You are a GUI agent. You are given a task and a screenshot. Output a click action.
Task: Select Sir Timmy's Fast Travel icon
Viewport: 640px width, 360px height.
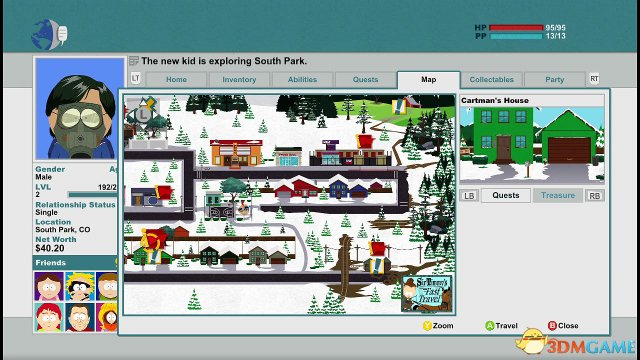(427, 293)
